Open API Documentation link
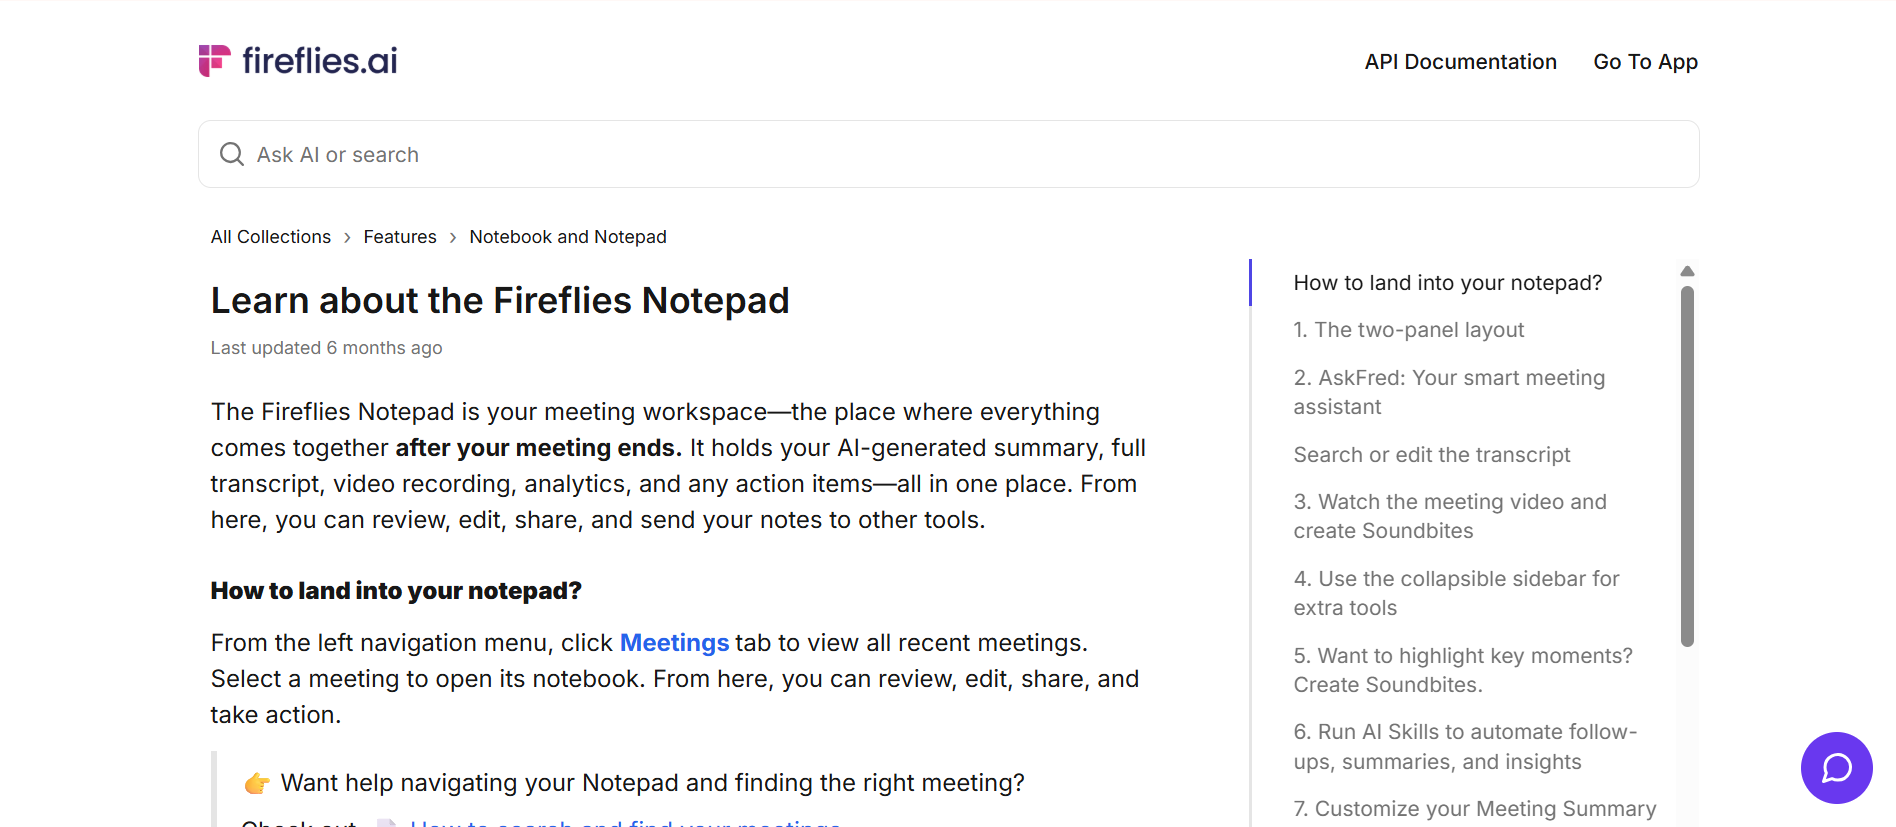Viewport: 1896px width, 827px height. point(1460,62)
